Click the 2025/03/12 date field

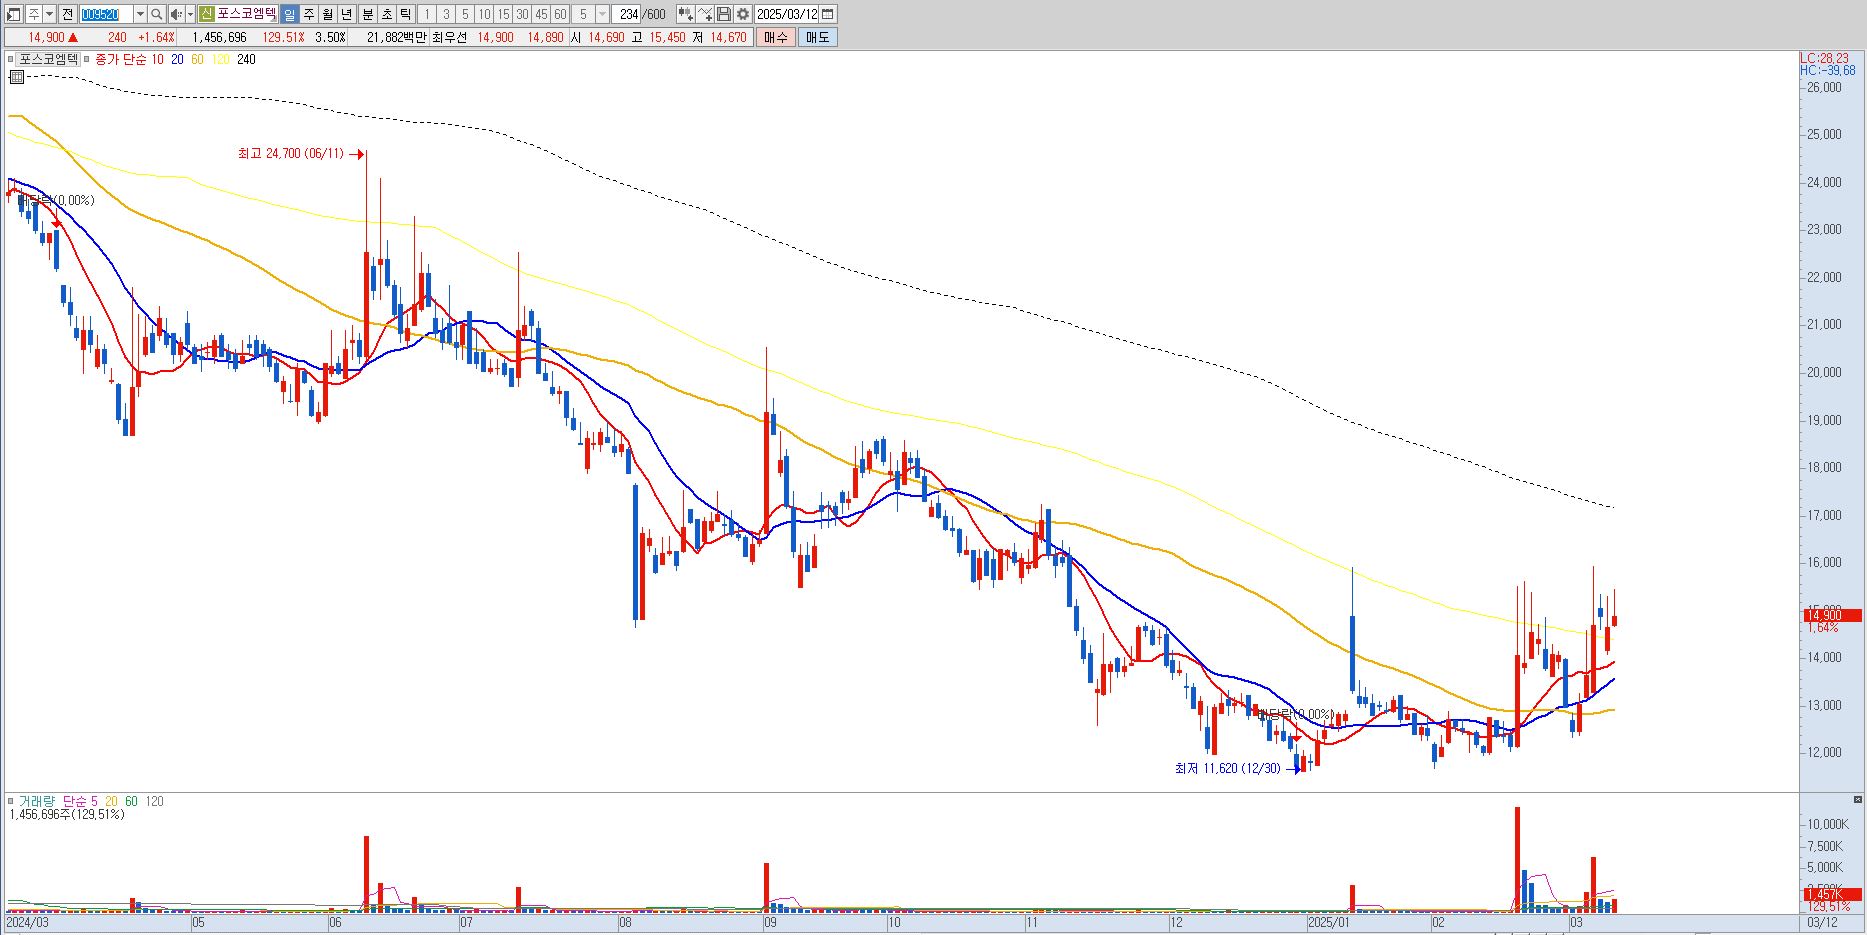pyautogui.click(x=787, y=14)
